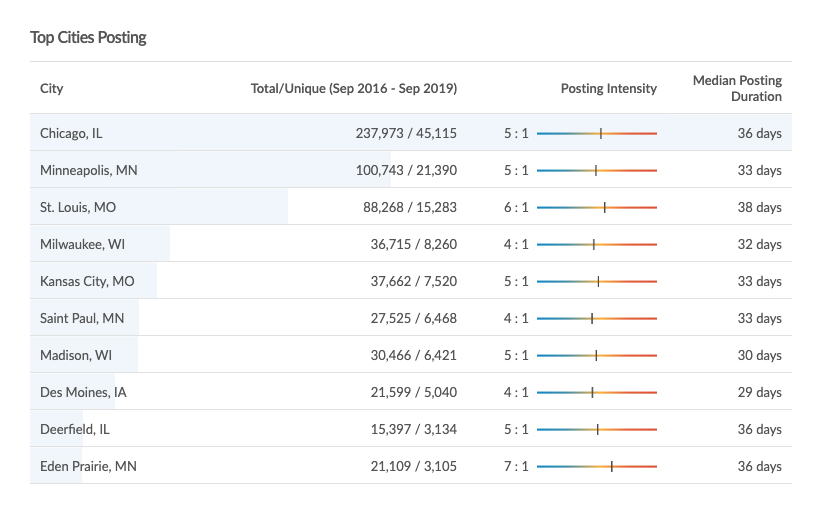Click Minneapolis's 33 days duration value
The width and height of the screenshot is (822, 514).
(x=760, y=170)
